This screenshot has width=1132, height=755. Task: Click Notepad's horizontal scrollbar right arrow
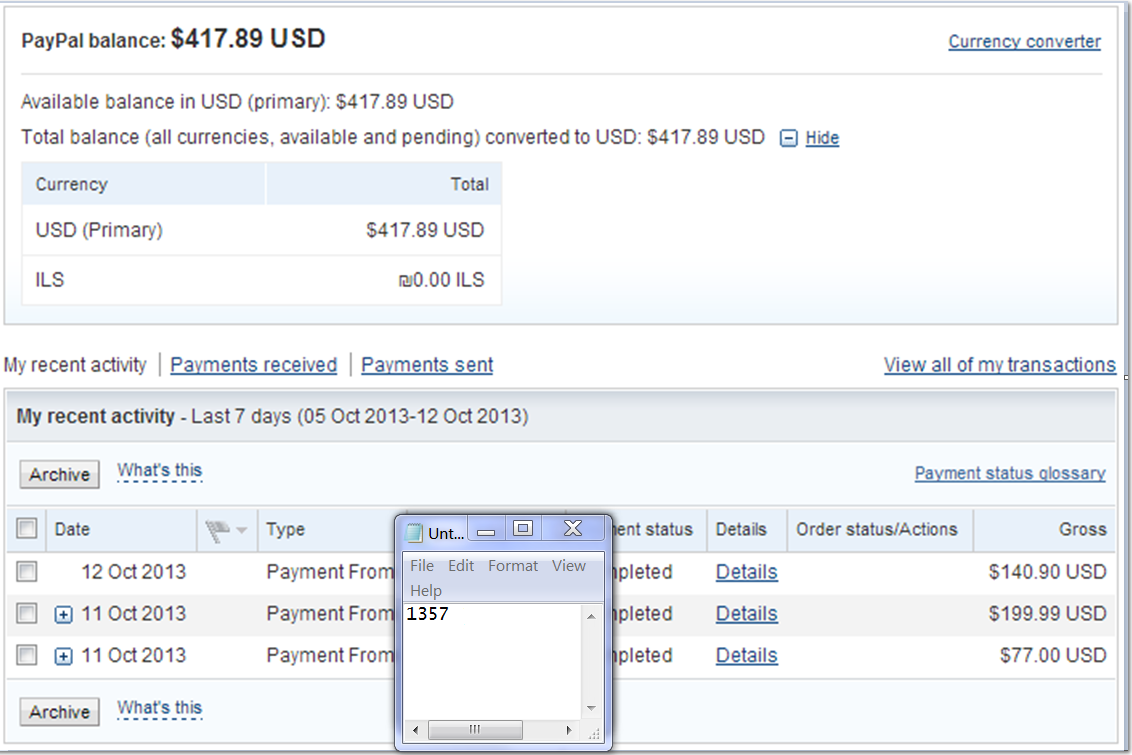pos(569,730)
